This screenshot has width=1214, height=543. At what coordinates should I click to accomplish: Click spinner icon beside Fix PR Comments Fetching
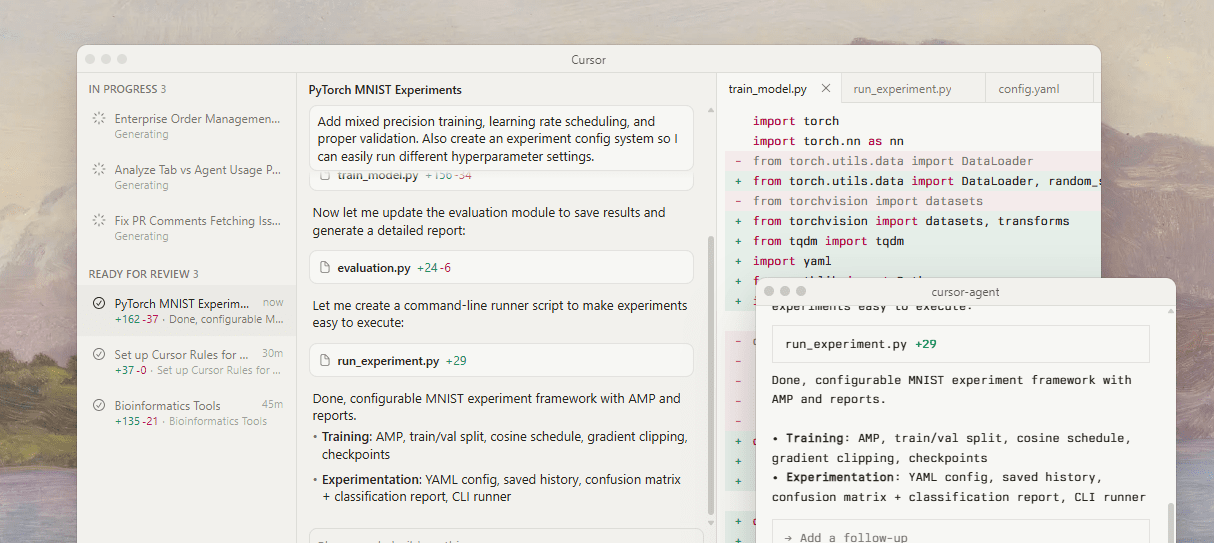coord(99,221)
